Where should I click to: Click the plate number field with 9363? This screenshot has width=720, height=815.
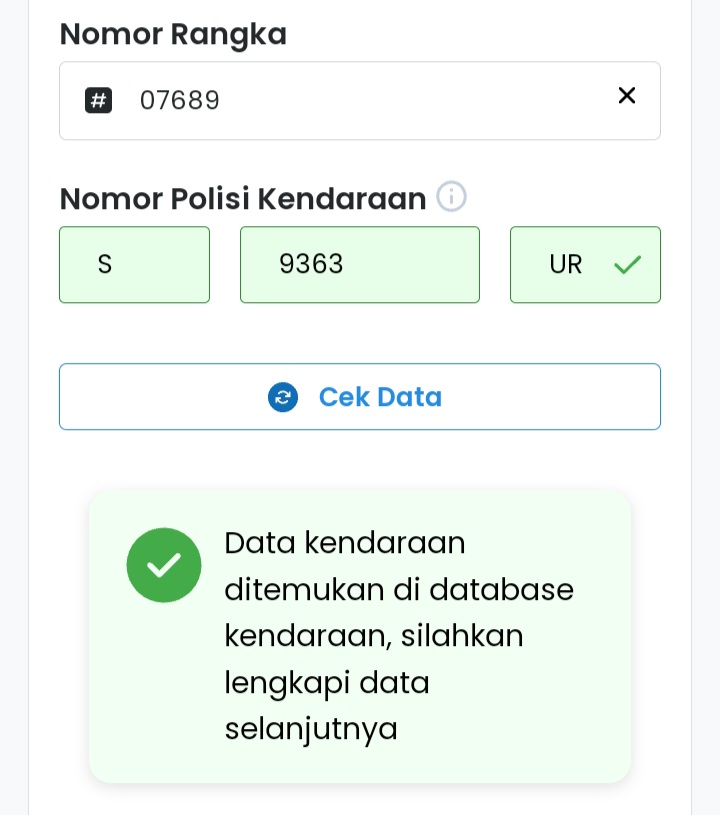click(360, 265)
